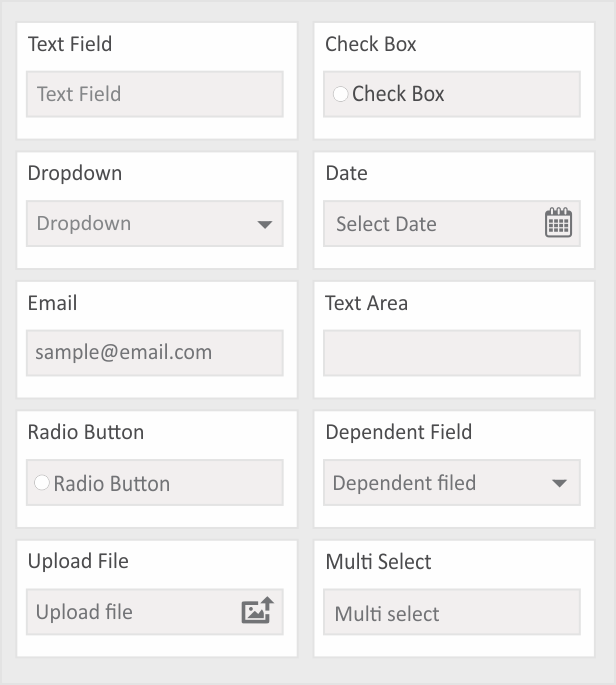
Task: Click the "Upload File" card heading
Action: point(78,561)
